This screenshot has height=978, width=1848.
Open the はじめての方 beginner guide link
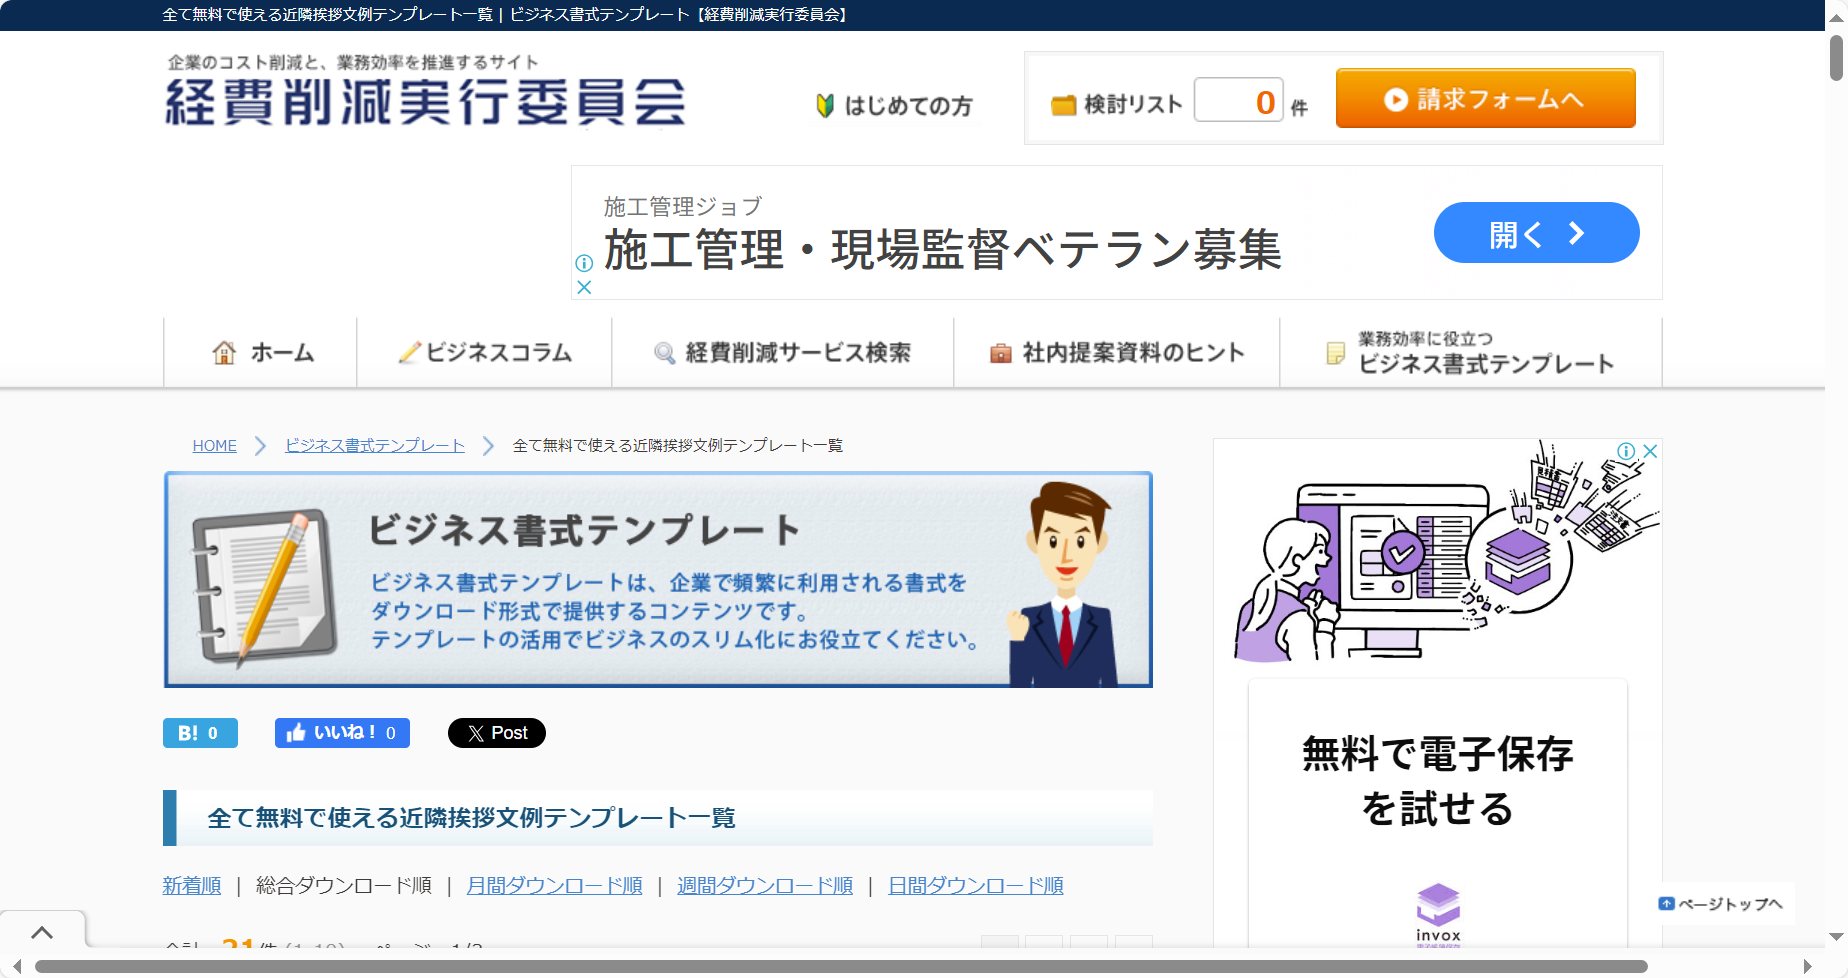(x=895, y=106)
